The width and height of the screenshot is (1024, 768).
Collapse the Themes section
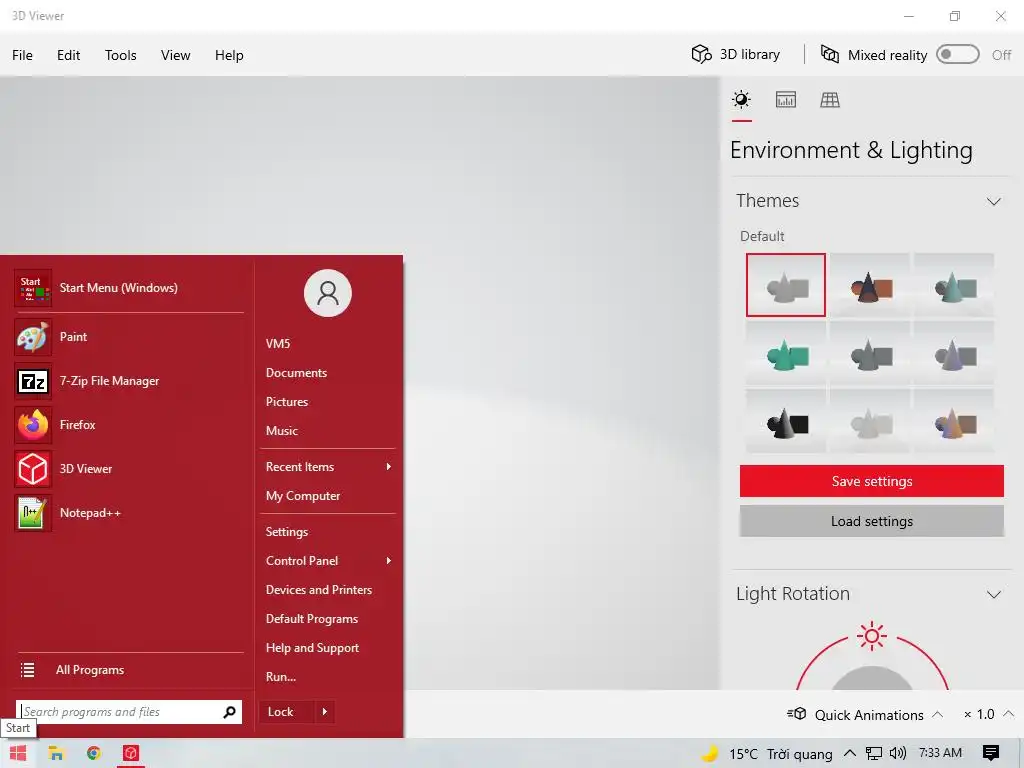[993, 201]
